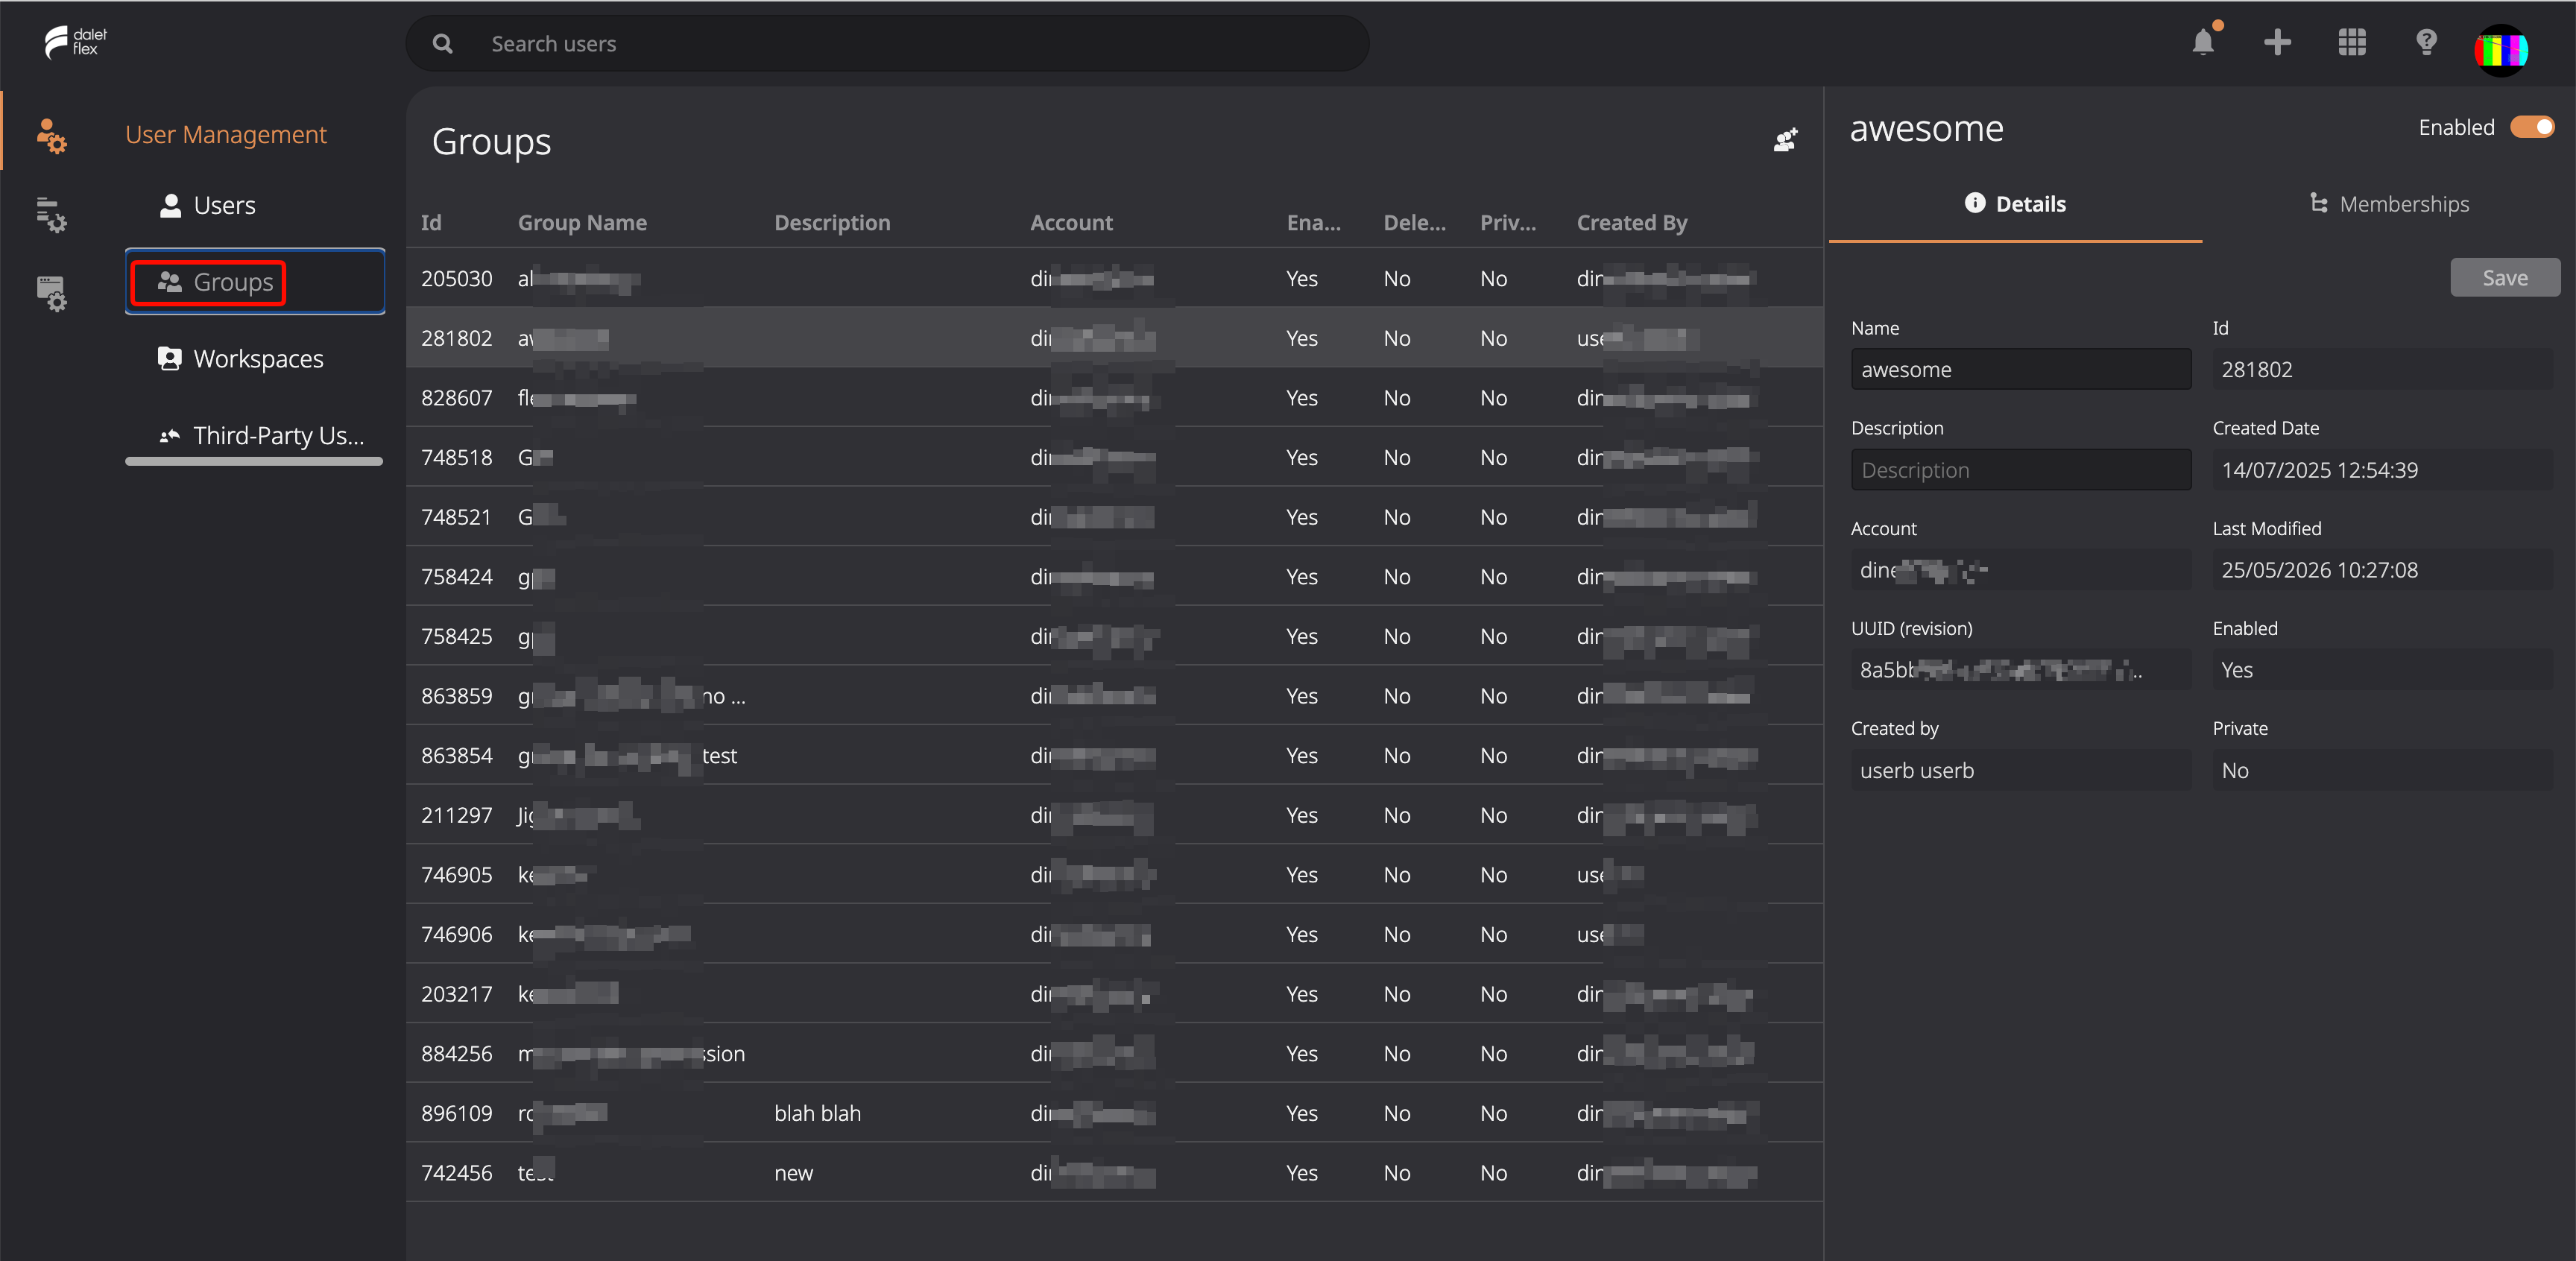Viewport: 2576px width, 1261px height.
Task: Switch to the Memberships tab
Action: tap(2388, 204)
